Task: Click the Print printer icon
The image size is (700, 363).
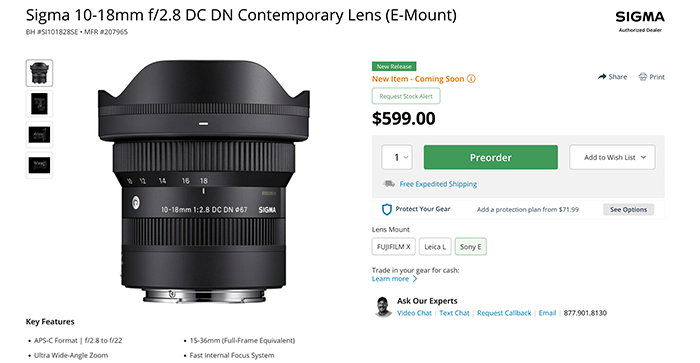Action: (642, 77)
